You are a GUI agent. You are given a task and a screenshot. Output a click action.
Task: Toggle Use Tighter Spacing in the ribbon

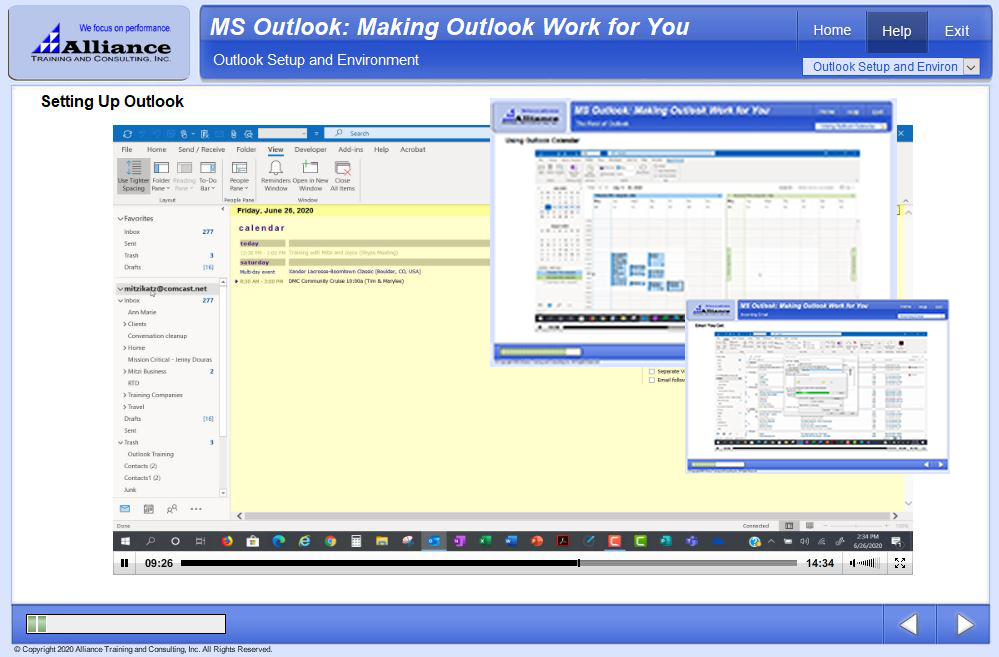coord(133,175)
